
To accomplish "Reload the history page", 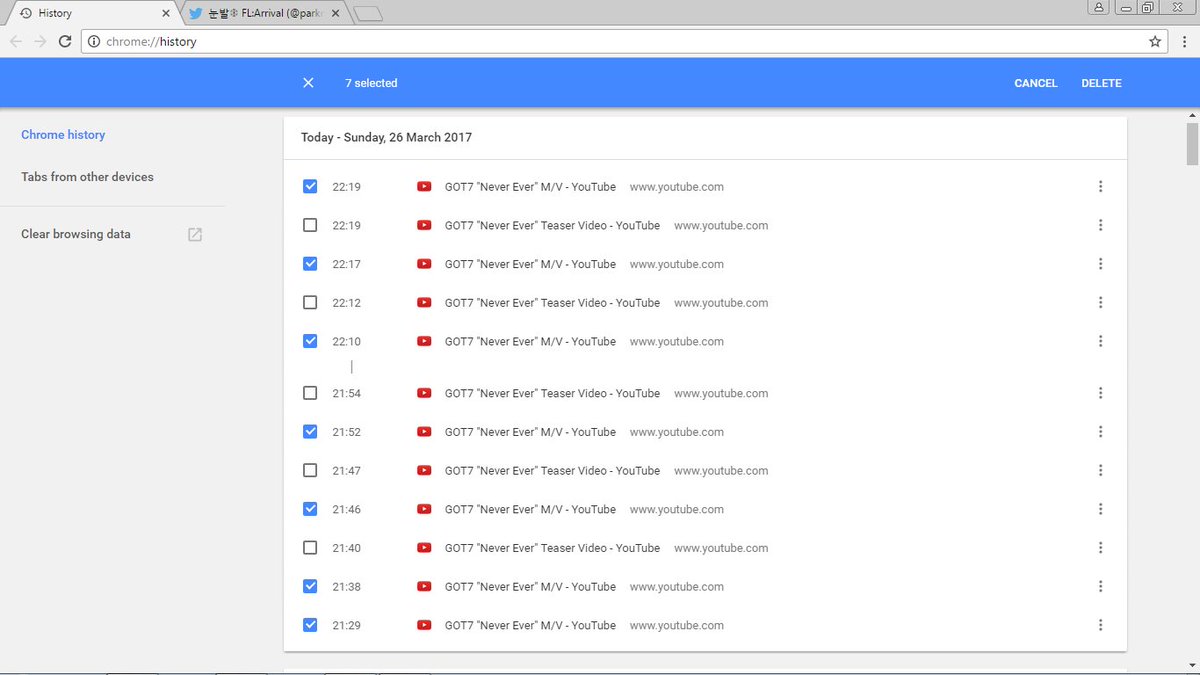I will 65,41.
